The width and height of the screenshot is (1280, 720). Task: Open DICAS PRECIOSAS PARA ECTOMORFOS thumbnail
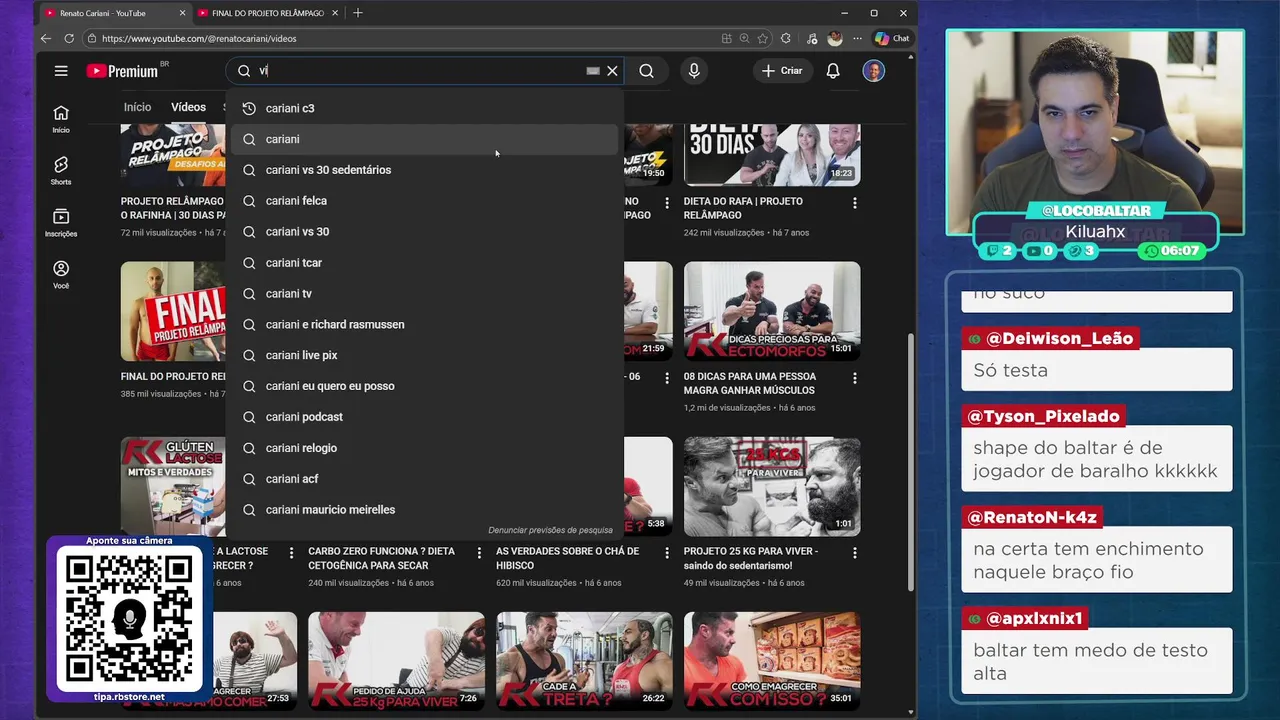click(x=772, y=311)
